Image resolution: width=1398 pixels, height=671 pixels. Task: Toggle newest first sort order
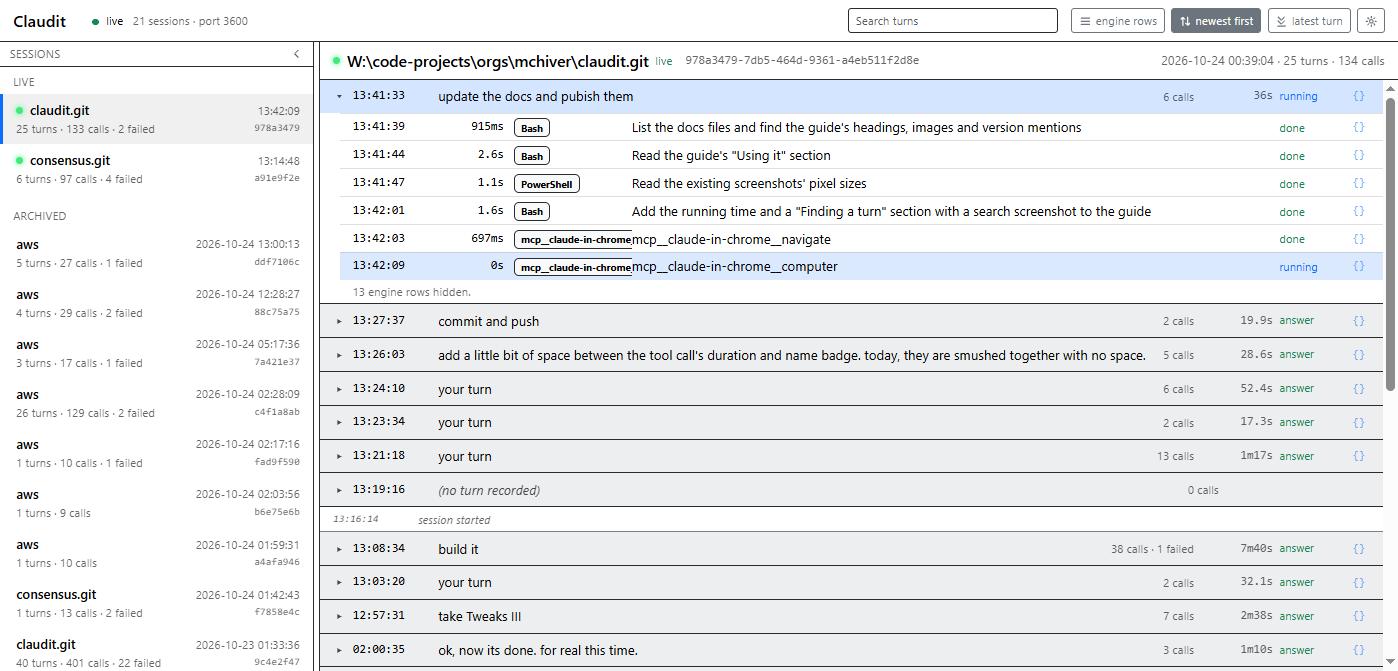tap(1215, 21)
